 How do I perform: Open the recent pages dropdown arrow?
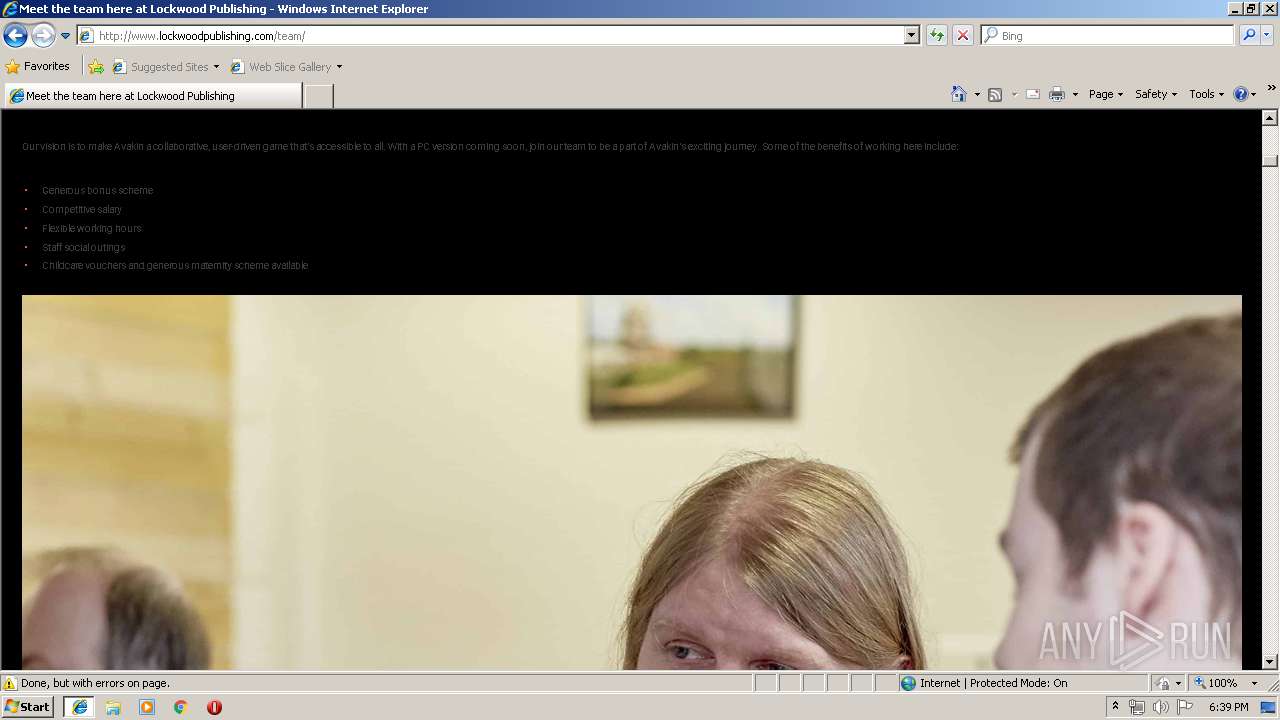[x=66, y=36]
